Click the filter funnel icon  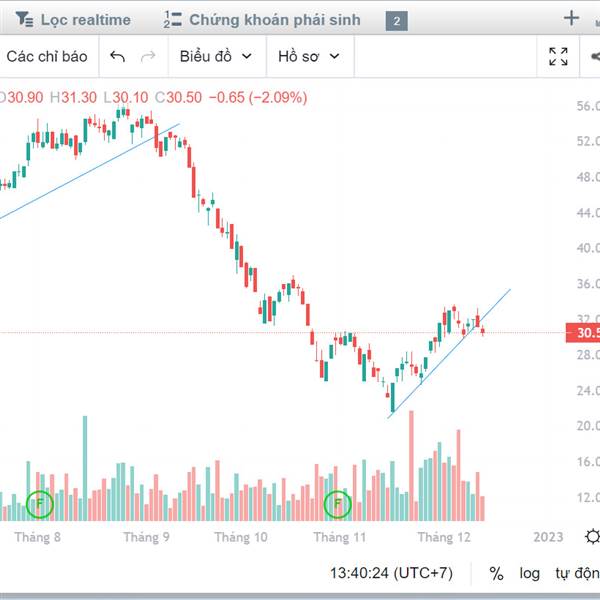(x=24, y=20)
